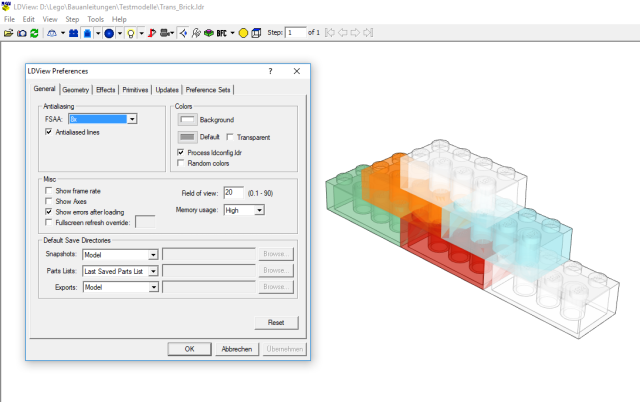Expand the Memory usage dropdown

258,210
